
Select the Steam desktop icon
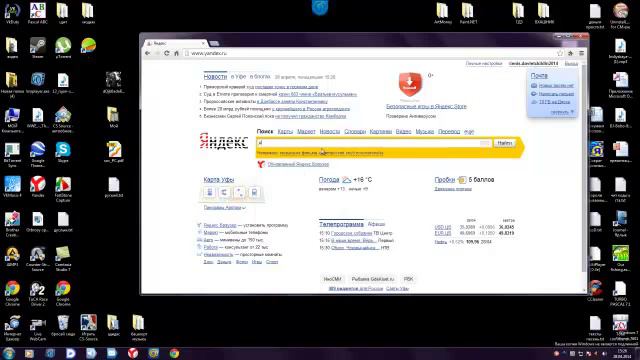38,48
